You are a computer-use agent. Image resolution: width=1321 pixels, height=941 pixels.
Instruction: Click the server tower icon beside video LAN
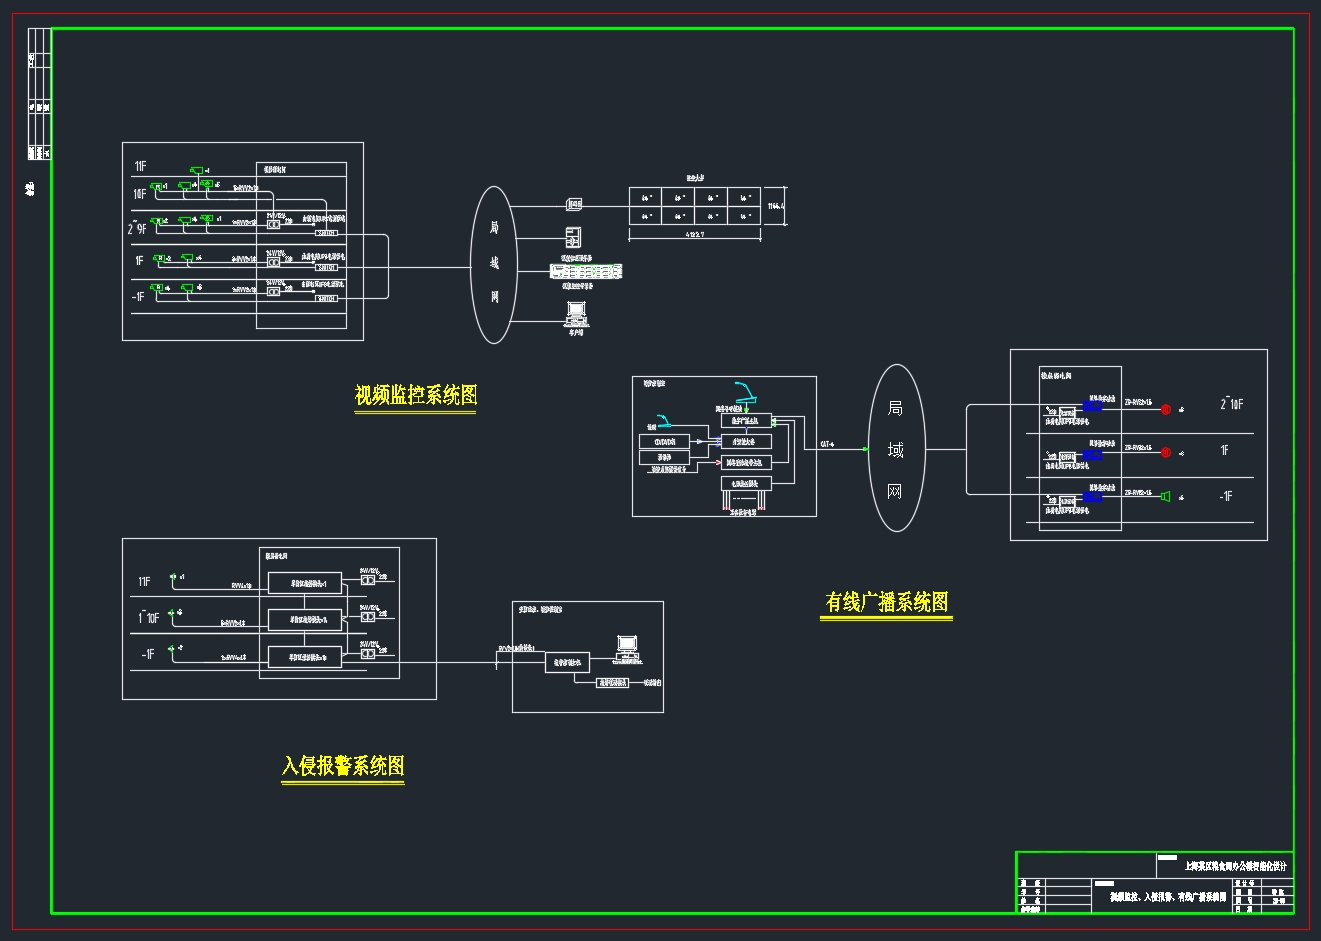tap(573, 238)
